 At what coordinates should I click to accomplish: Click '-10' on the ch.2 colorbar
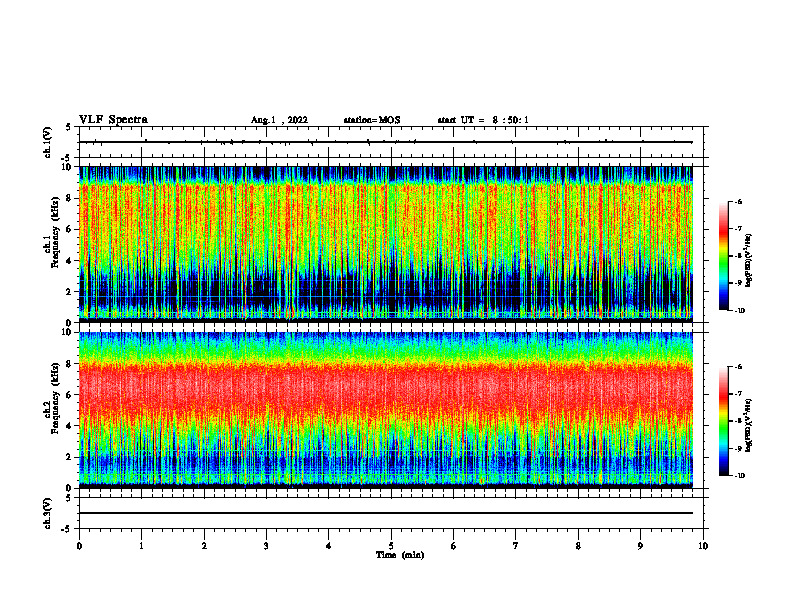click(739, 476)
